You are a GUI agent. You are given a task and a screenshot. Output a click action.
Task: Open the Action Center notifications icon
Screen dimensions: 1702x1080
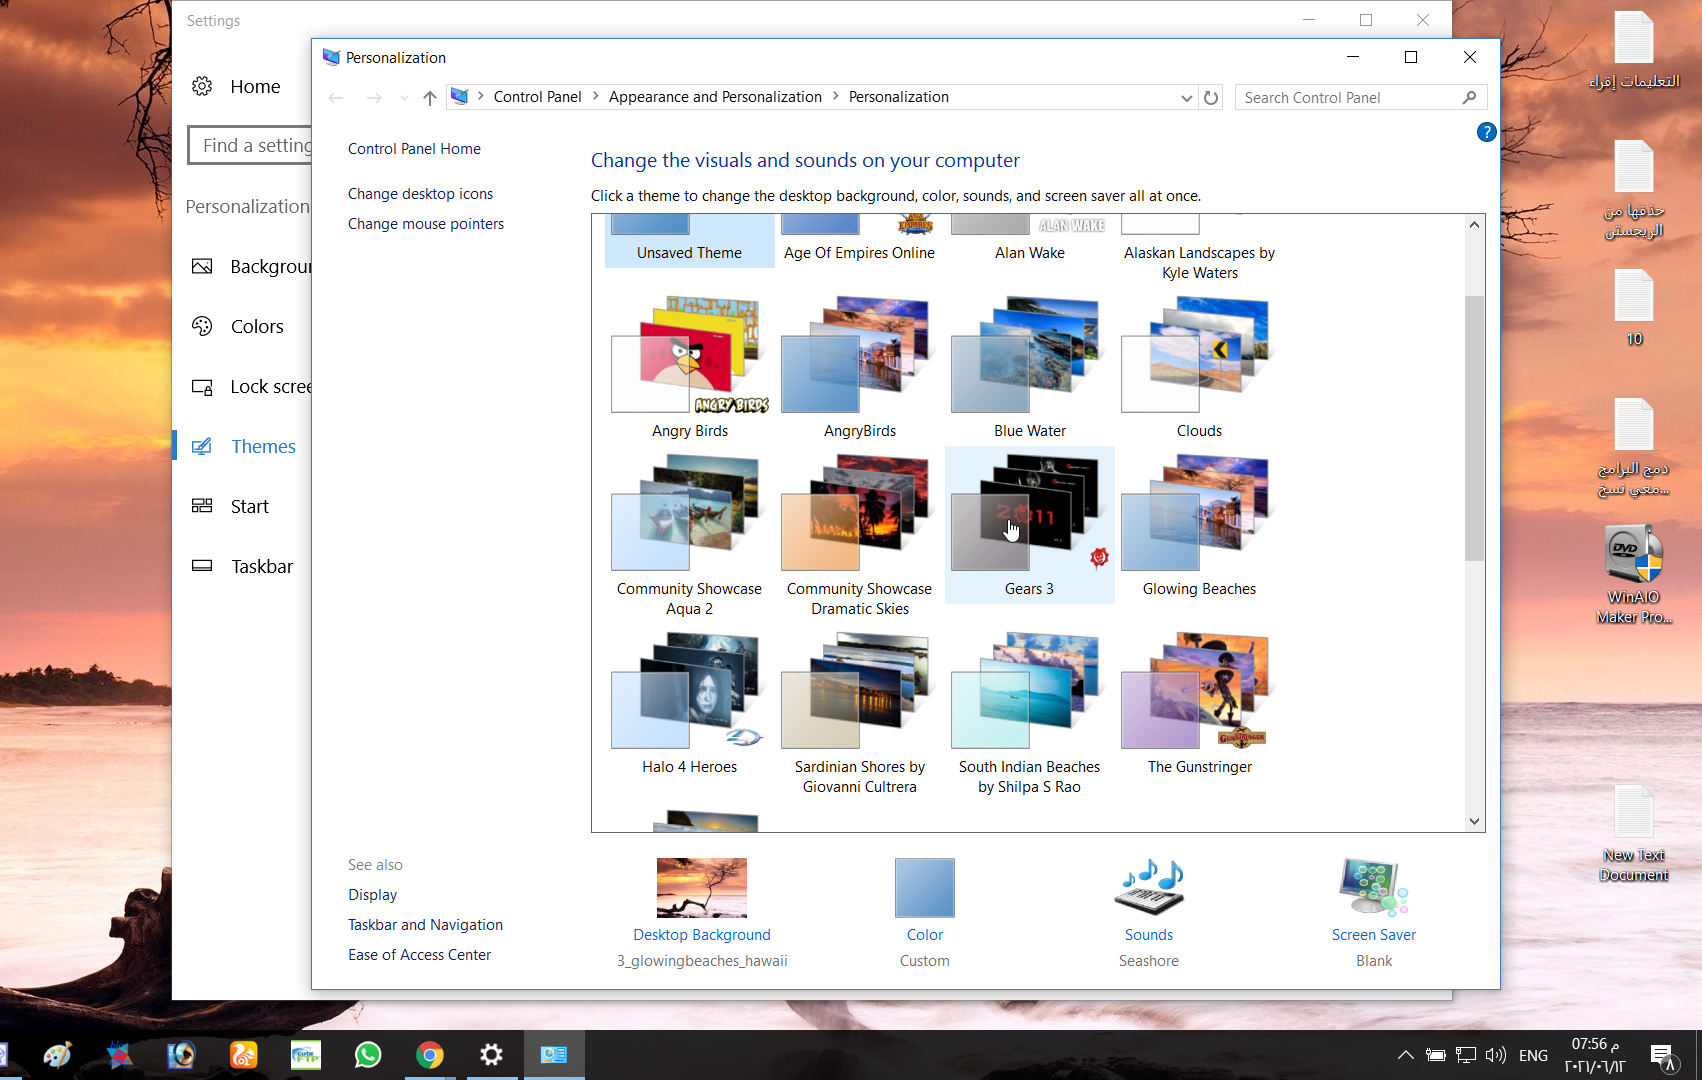[1662, 1055]
